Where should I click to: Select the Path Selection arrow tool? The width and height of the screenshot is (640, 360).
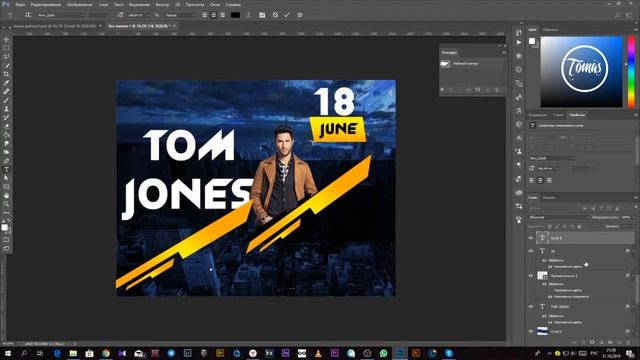pos(6,178)
